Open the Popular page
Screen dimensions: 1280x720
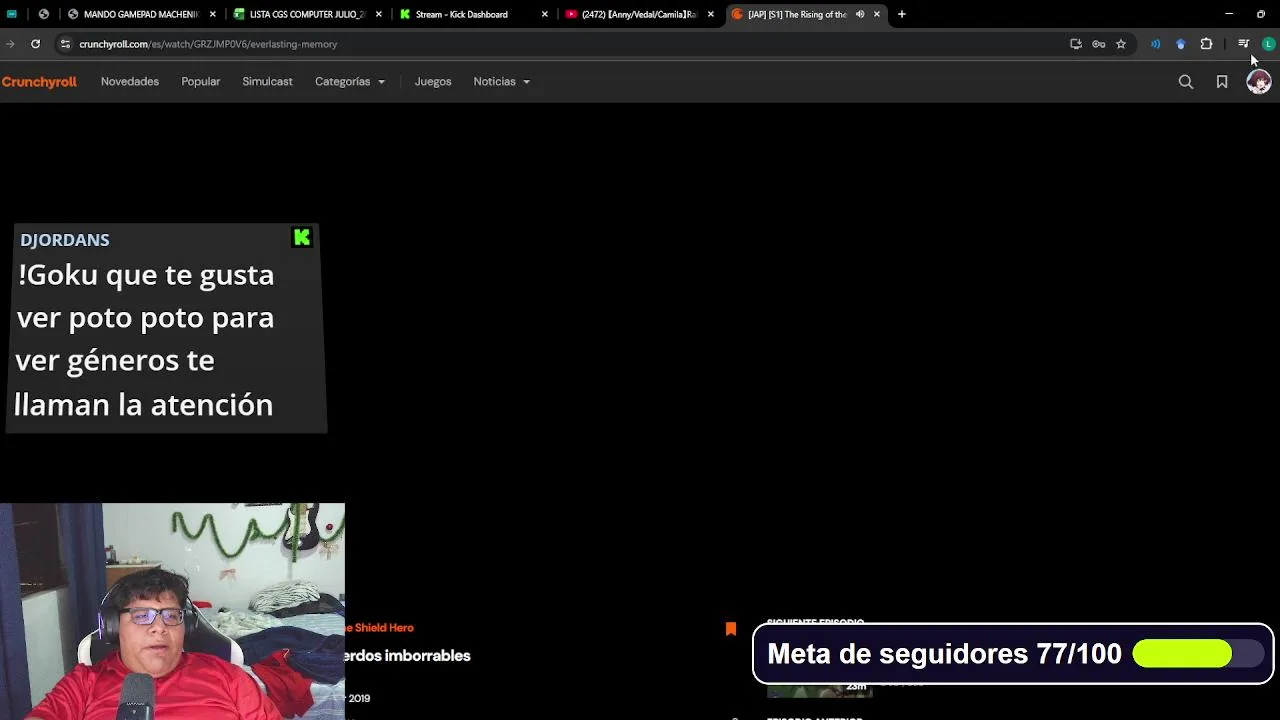(200, 82)
